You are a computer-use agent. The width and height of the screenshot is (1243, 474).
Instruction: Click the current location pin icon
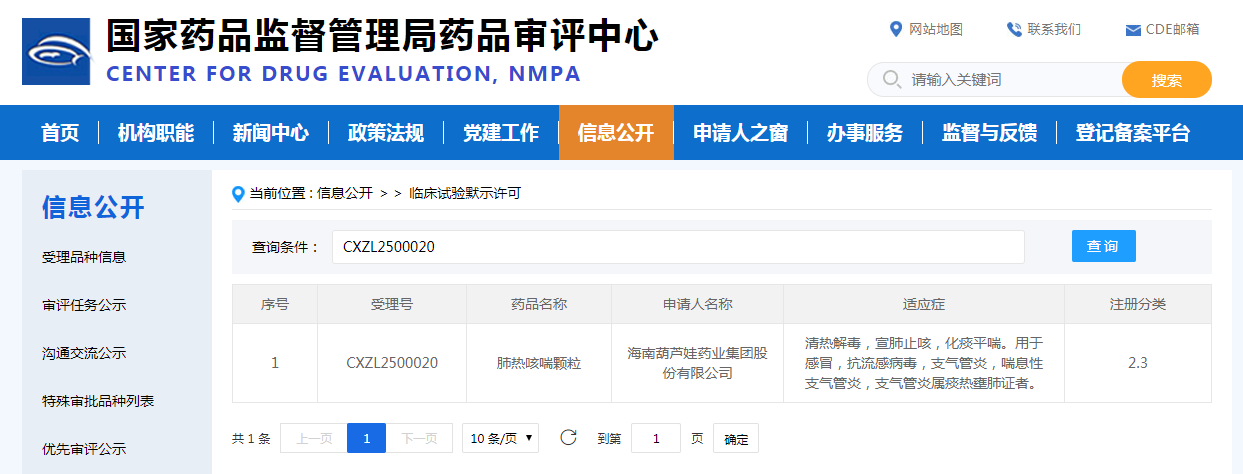[x=238, y=193]
